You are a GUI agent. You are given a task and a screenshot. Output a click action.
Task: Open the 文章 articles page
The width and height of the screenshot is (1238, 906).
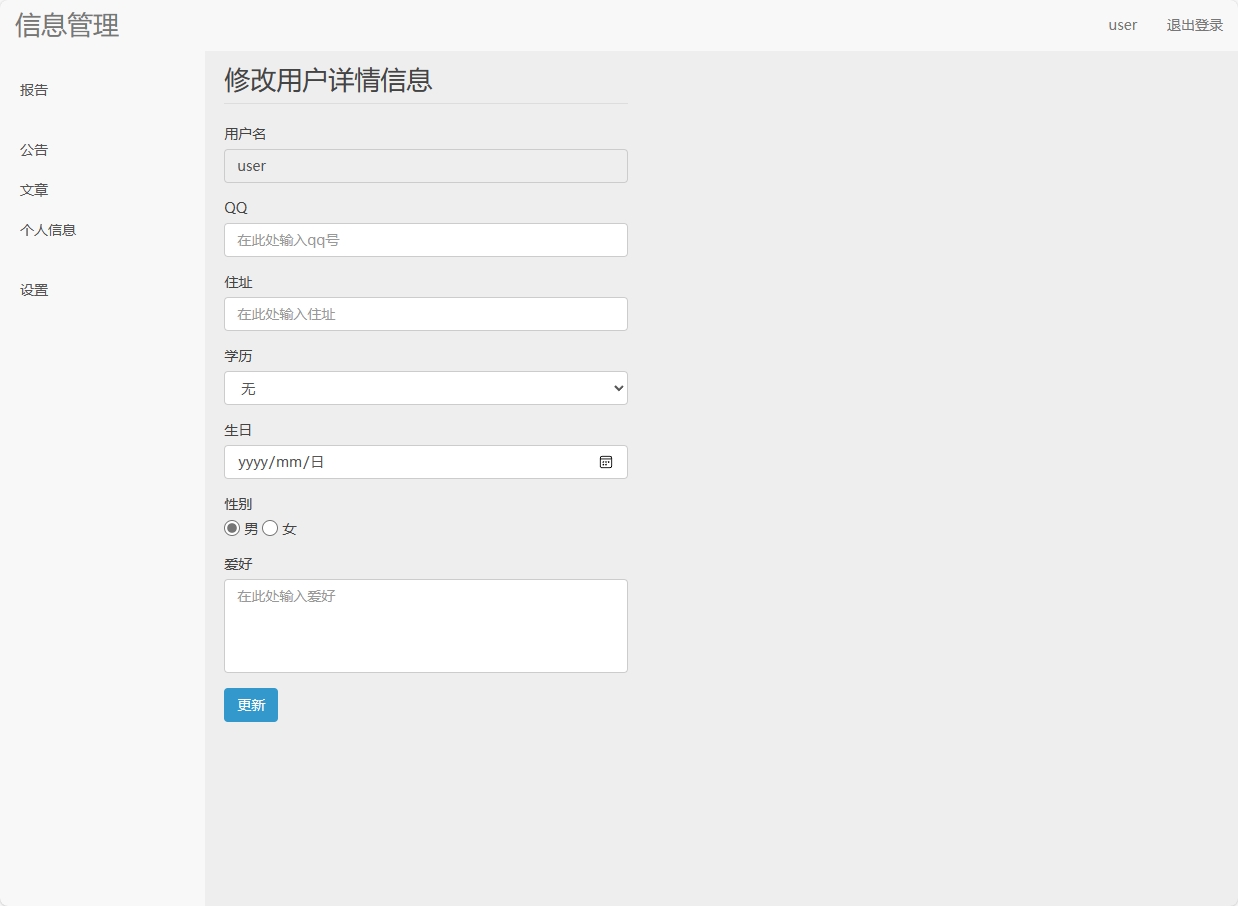tap(33, 190)
